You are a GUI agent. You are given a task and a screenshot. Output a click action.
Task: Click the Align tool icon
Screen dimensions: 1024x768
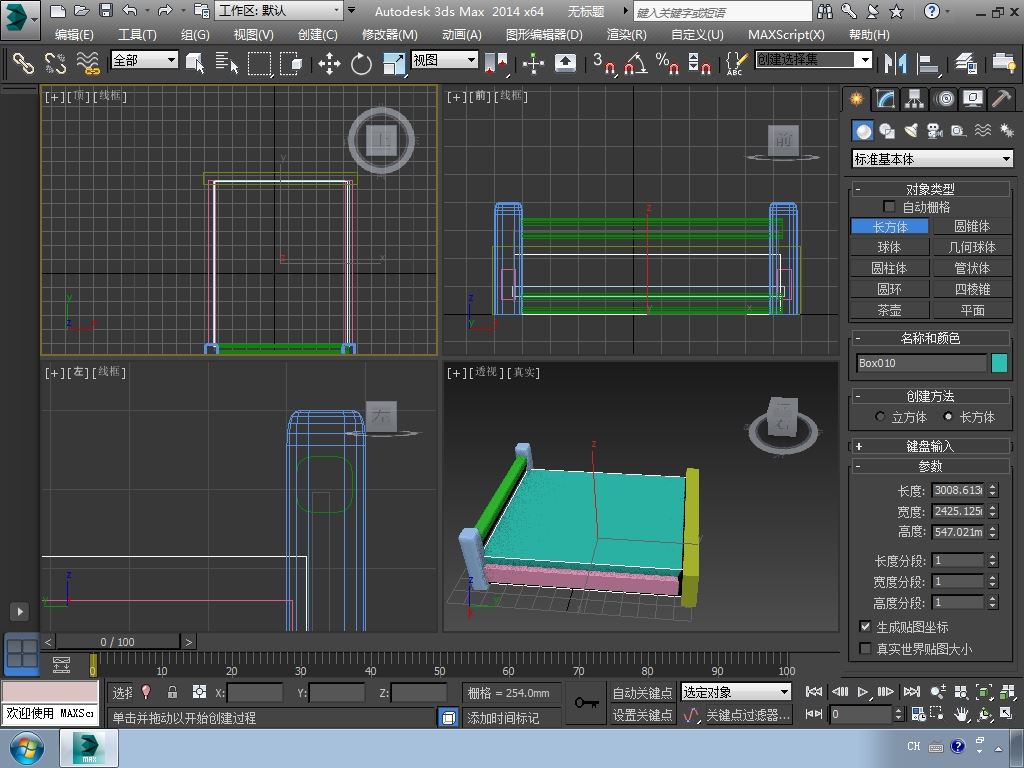[x=927, y=63]
